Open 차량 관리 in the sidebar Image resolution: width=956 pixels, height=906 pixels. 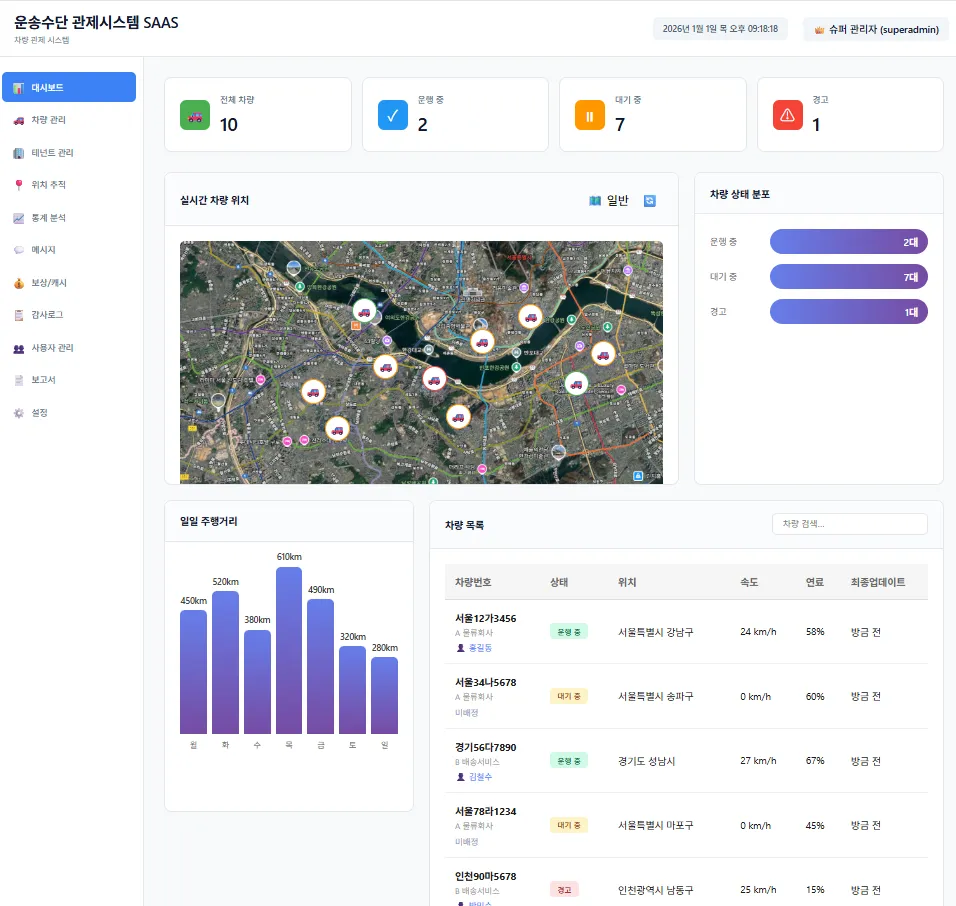point(48,120)
